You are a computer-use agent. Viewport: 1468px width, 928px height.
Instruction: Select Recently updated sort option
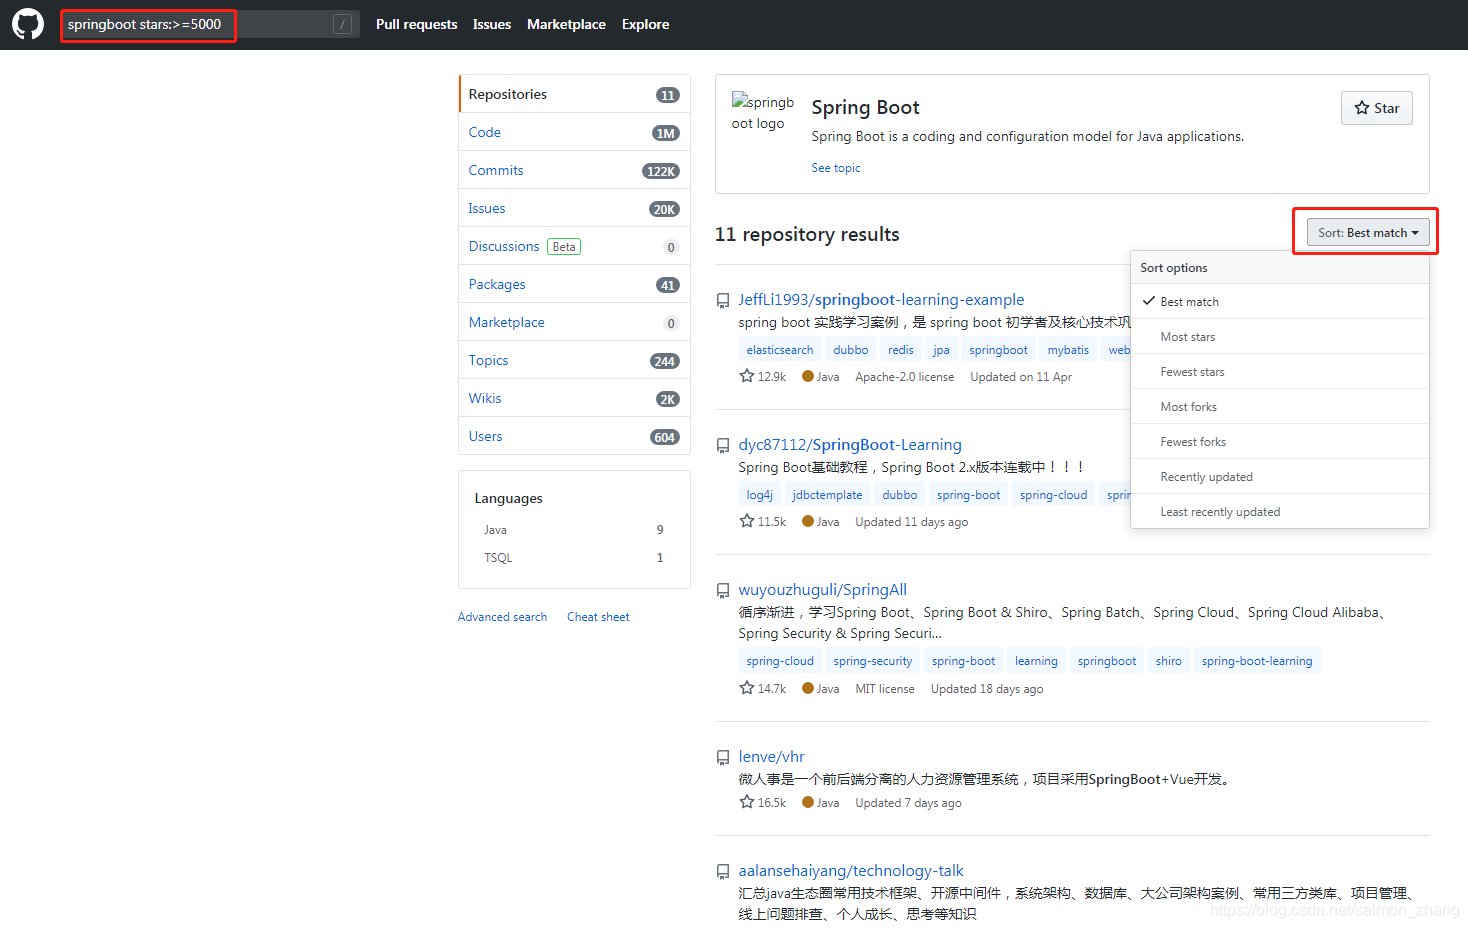click(1279, 476)
